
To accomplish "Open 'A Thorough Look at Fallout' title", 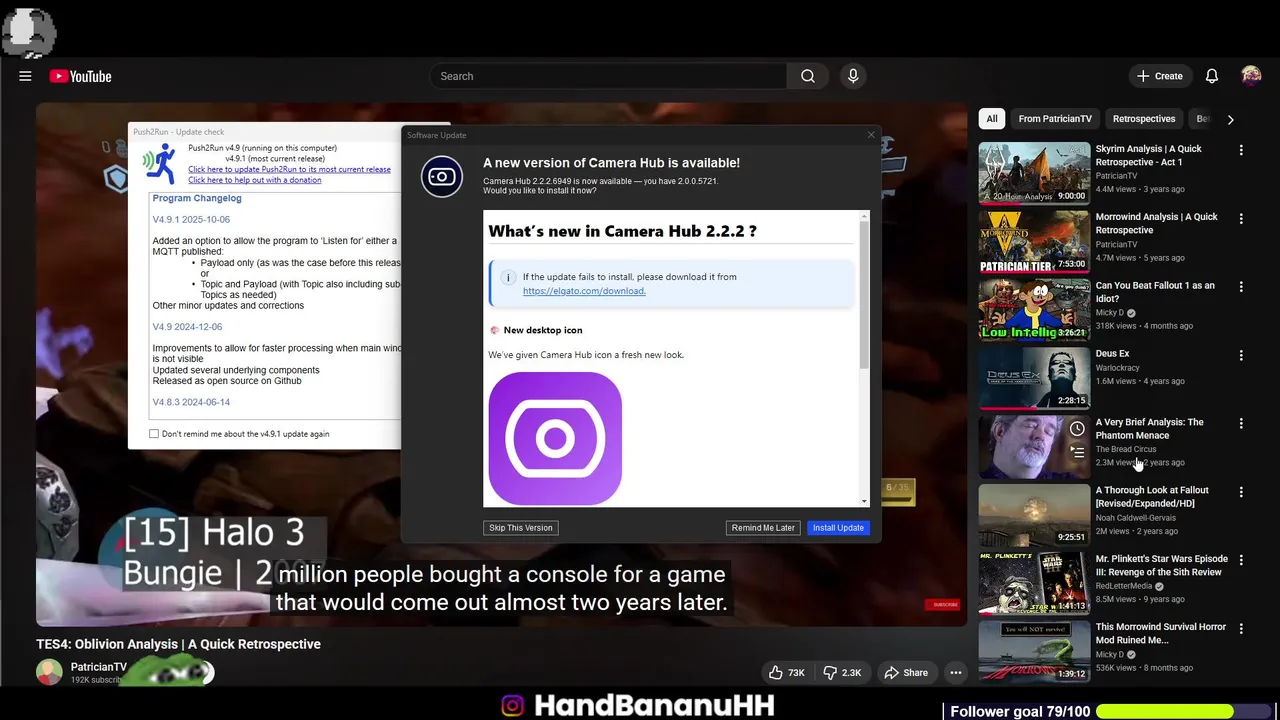I will (x=1152, y=497).
